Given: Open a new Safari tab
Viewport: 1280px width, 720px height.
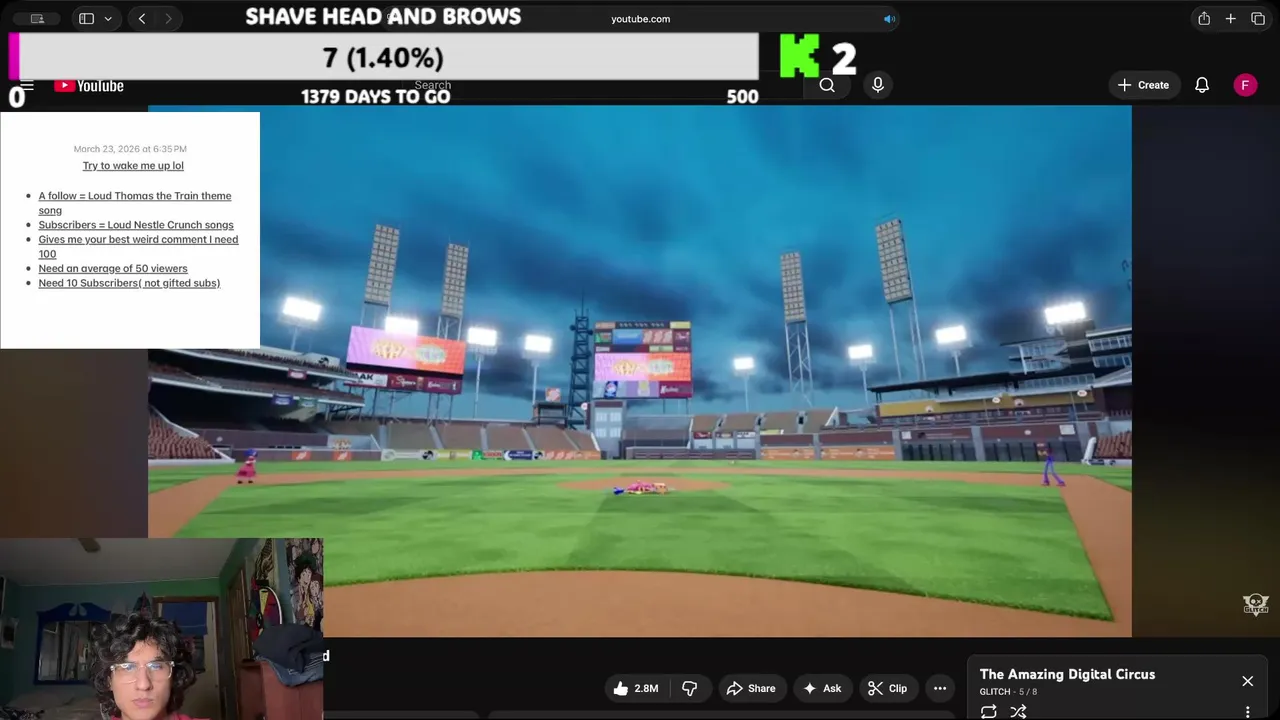Looking at the screenshot, I should tap(1231, 19).
